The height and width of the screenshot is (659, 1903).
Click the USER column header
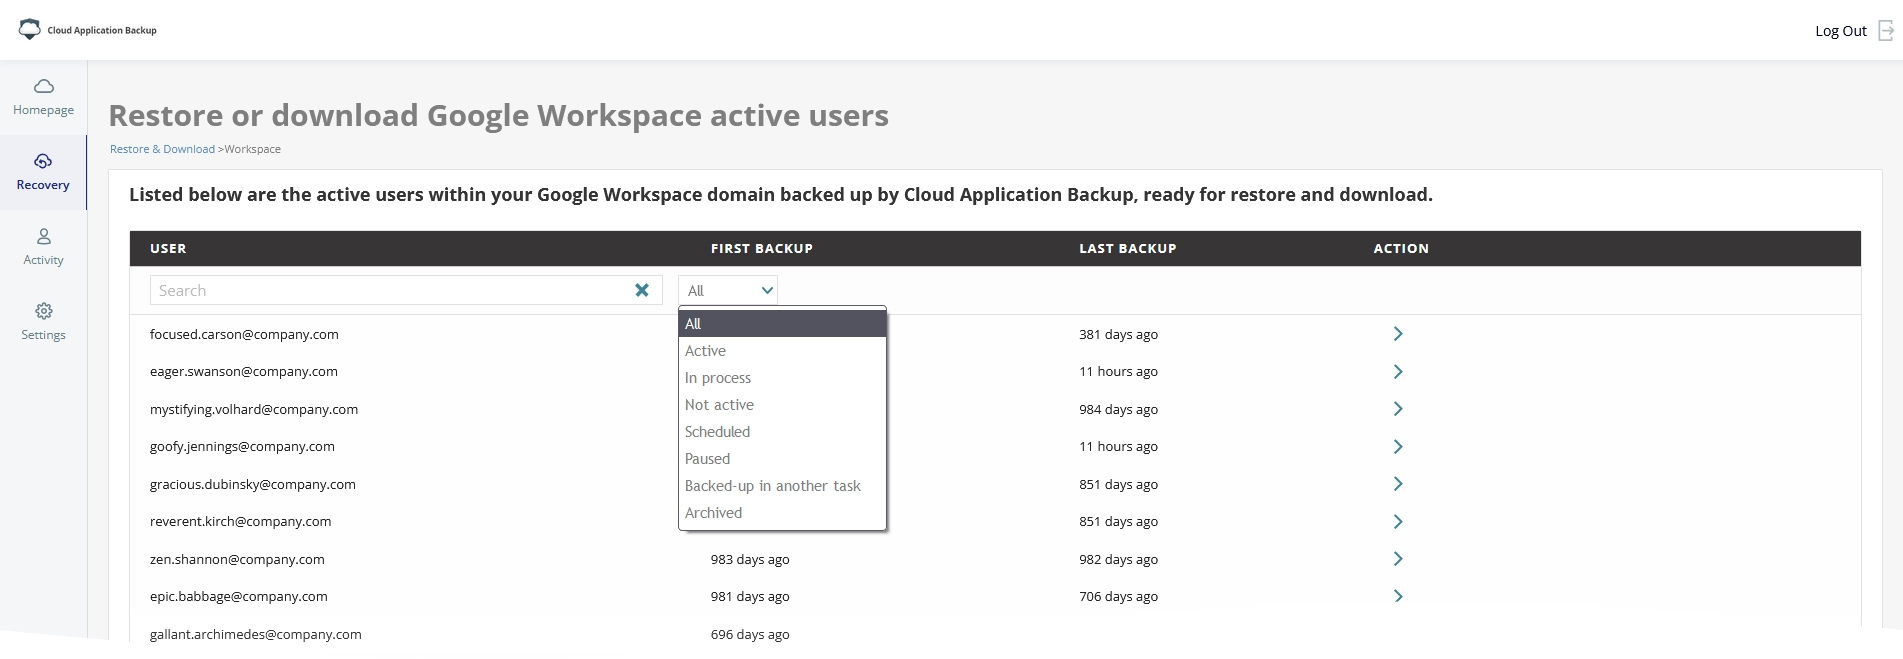[168, 249]
